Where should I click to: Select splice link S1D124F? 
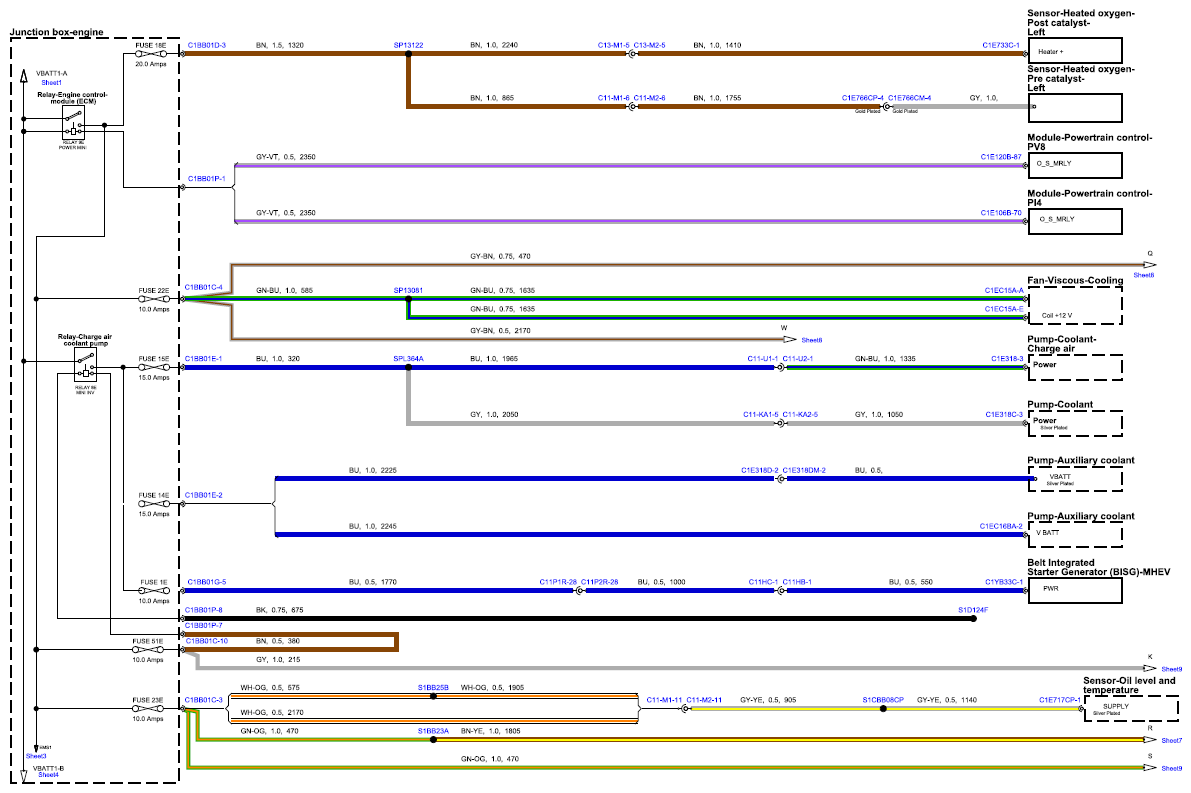(x=973, y=610)
